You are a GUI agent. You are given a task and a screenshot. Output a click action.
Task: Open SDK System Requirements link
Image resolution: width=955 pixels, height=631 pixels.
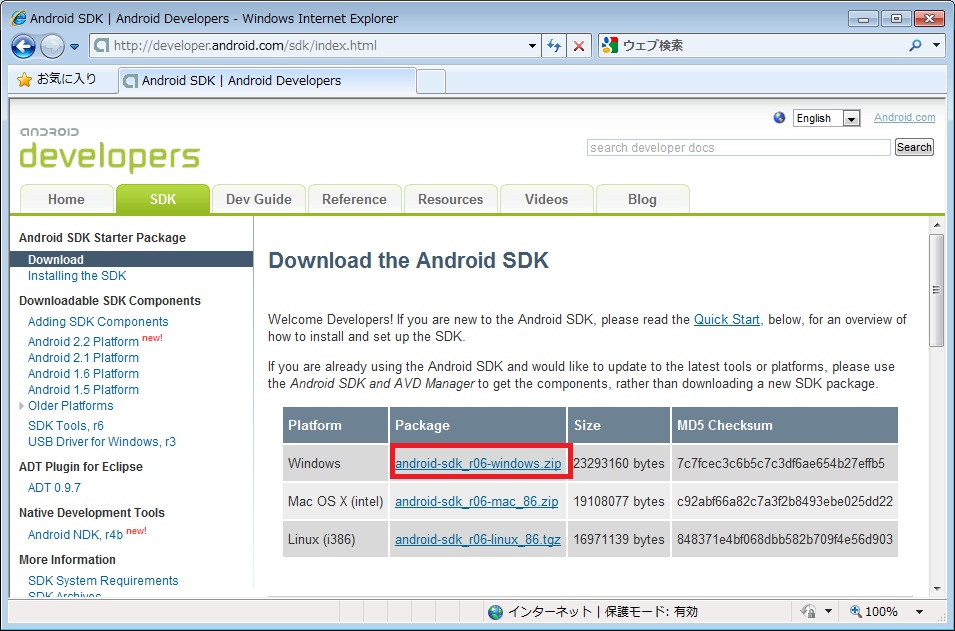(x=103, y=580)
